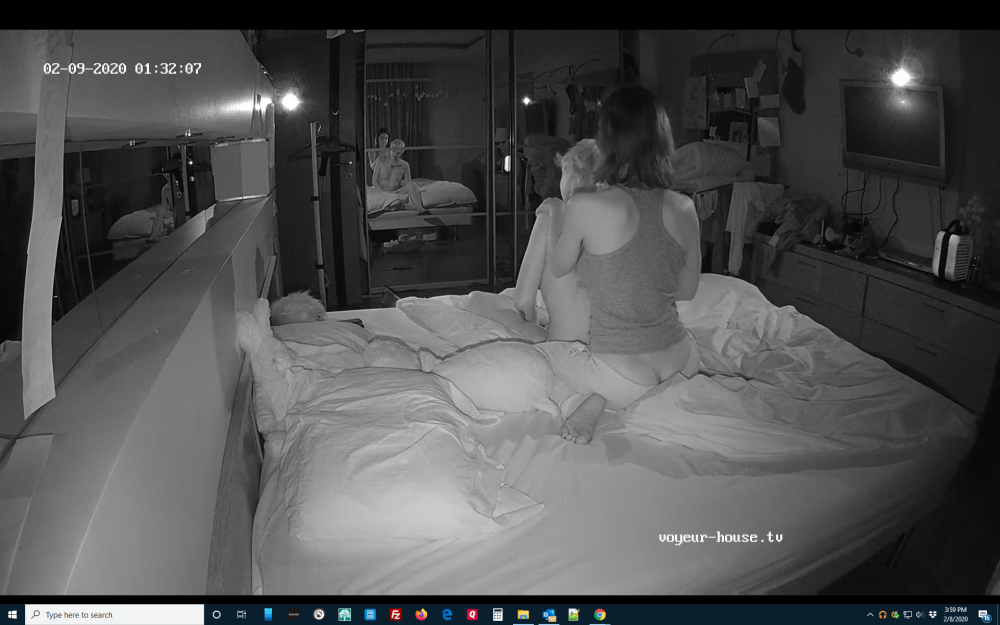
Task: Open Task View on the taskbar
Action: coord(242,615)
